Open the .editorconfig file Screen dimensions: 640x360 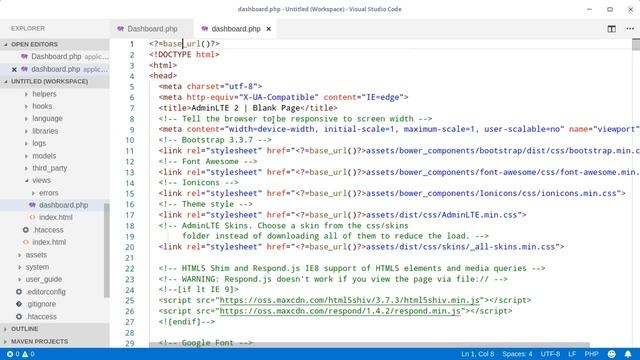coord(46,292)
